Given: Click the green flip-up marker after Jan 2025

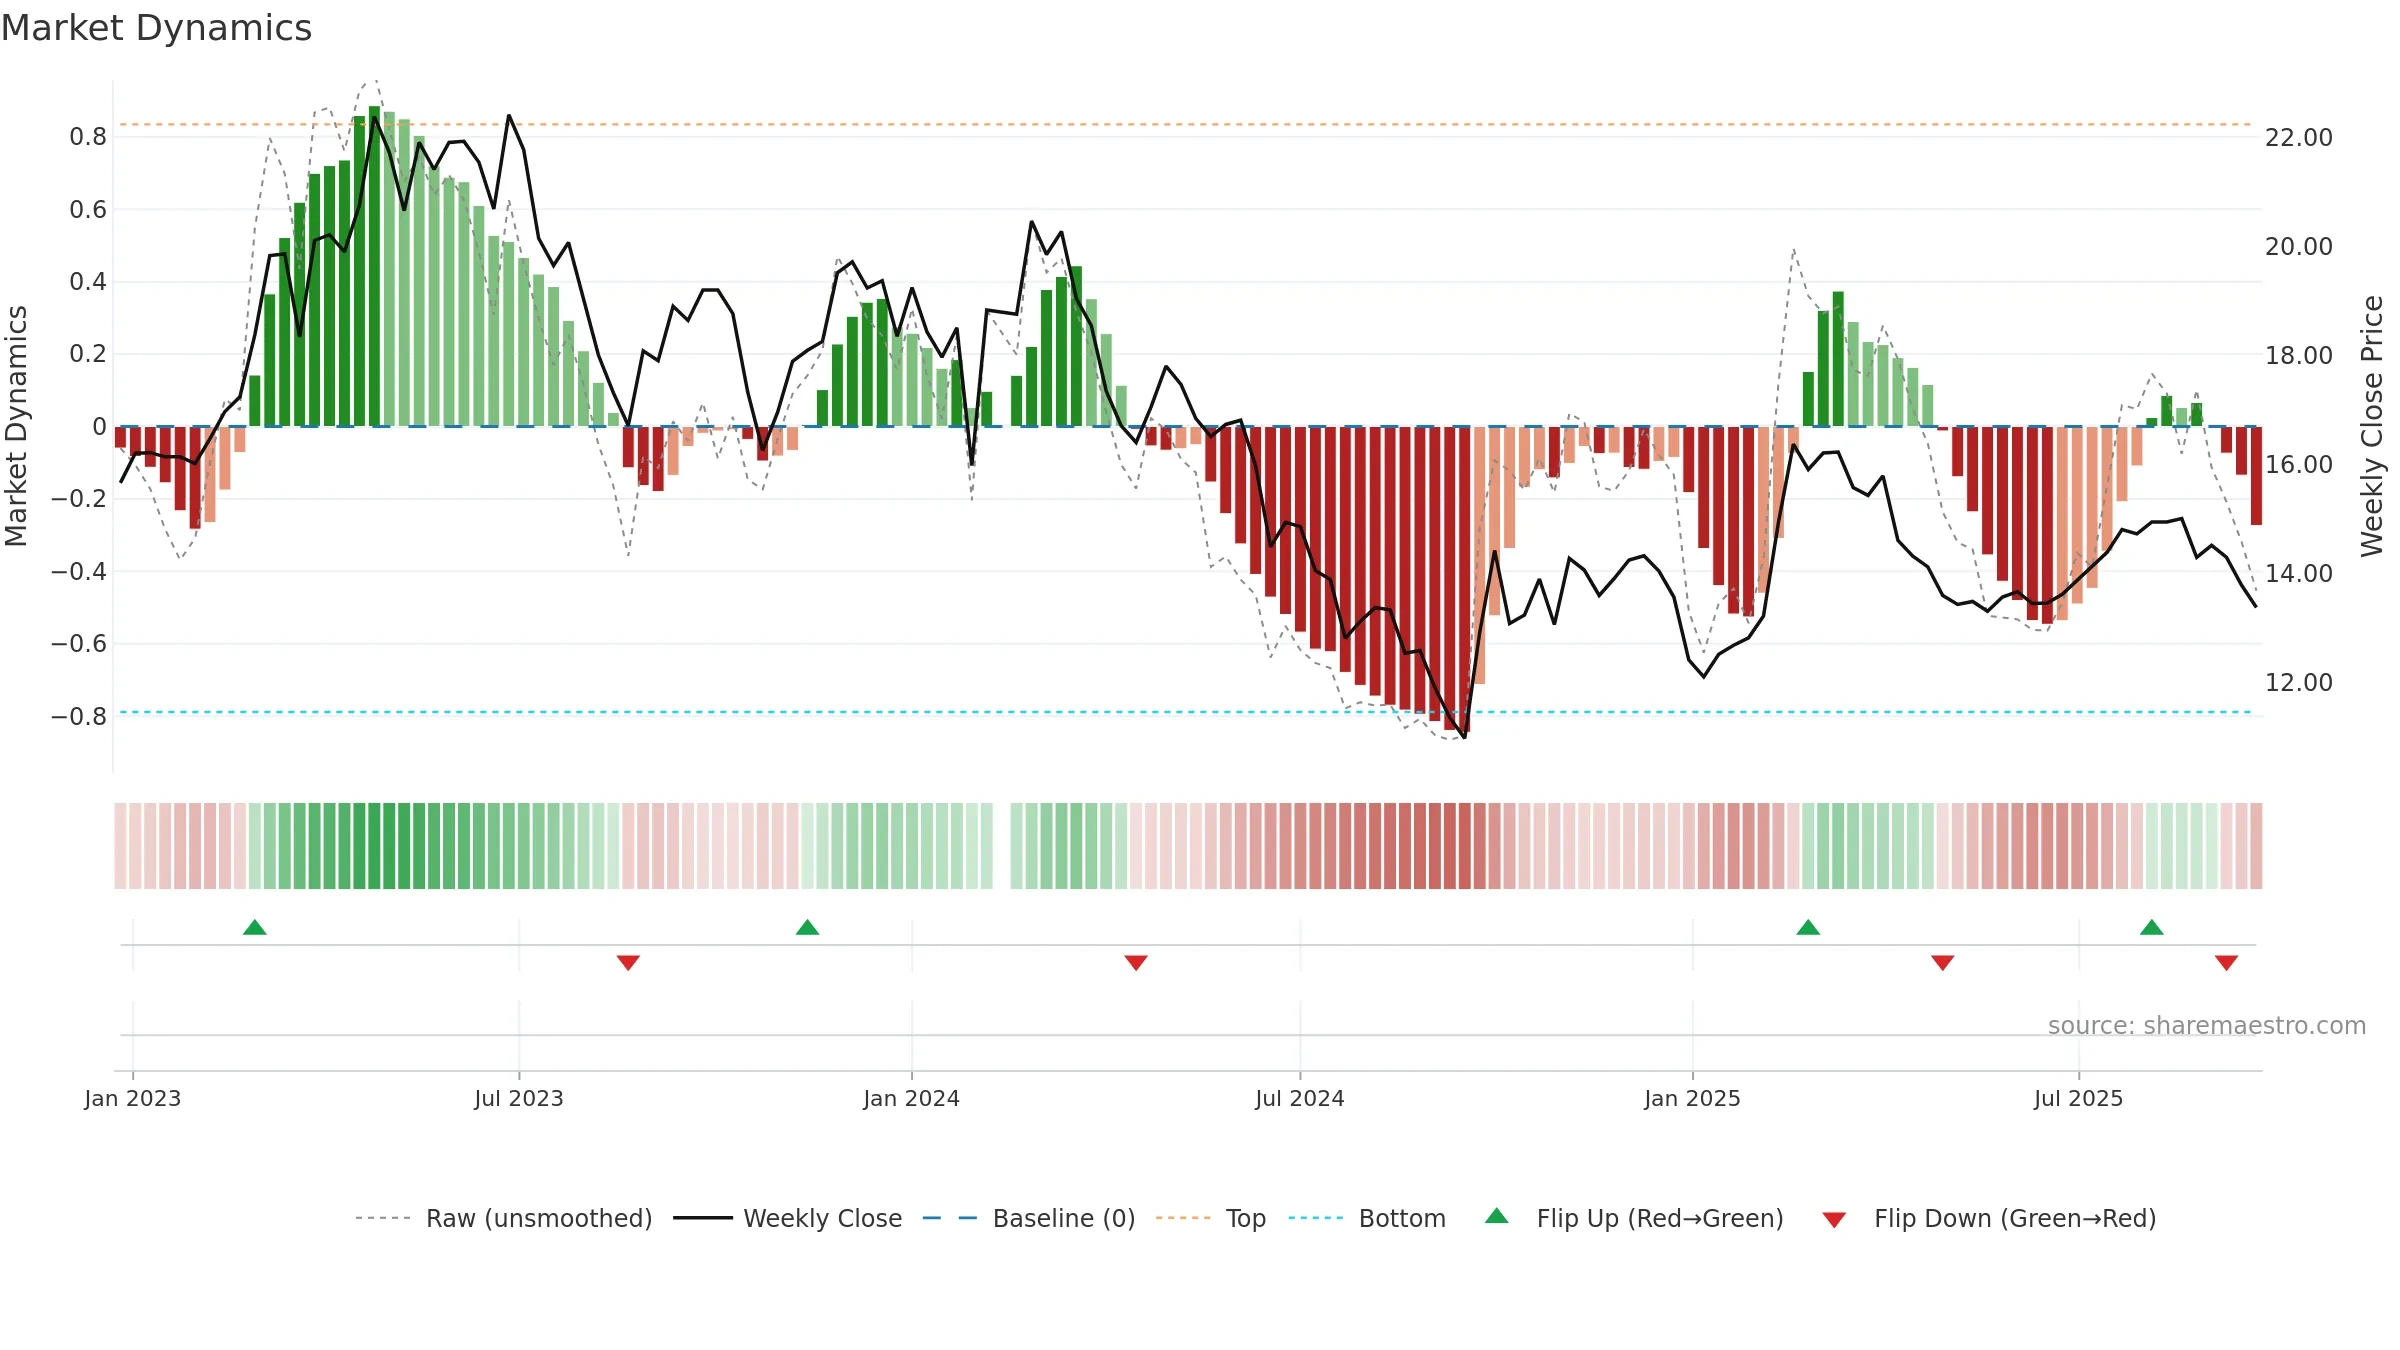Looking at the screenshot, I should [x=1808, y=927].
